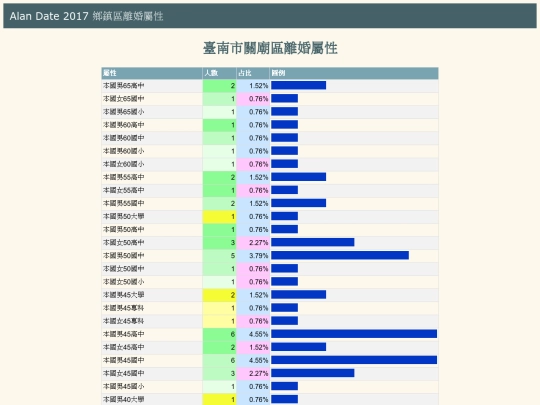Select the 本國女45高中 row label
540x405 pixels.
pyautogui.click(x=124, y=347)
